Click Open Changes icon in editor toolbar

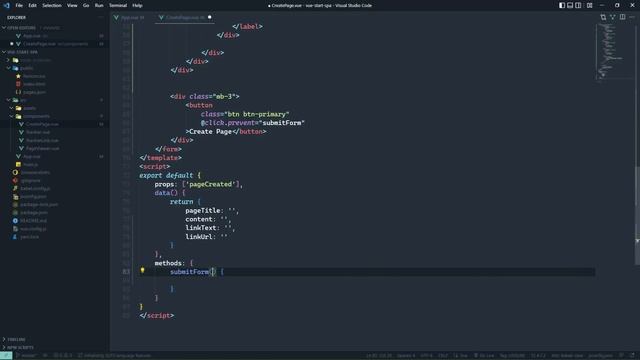[x=603, y=17]
